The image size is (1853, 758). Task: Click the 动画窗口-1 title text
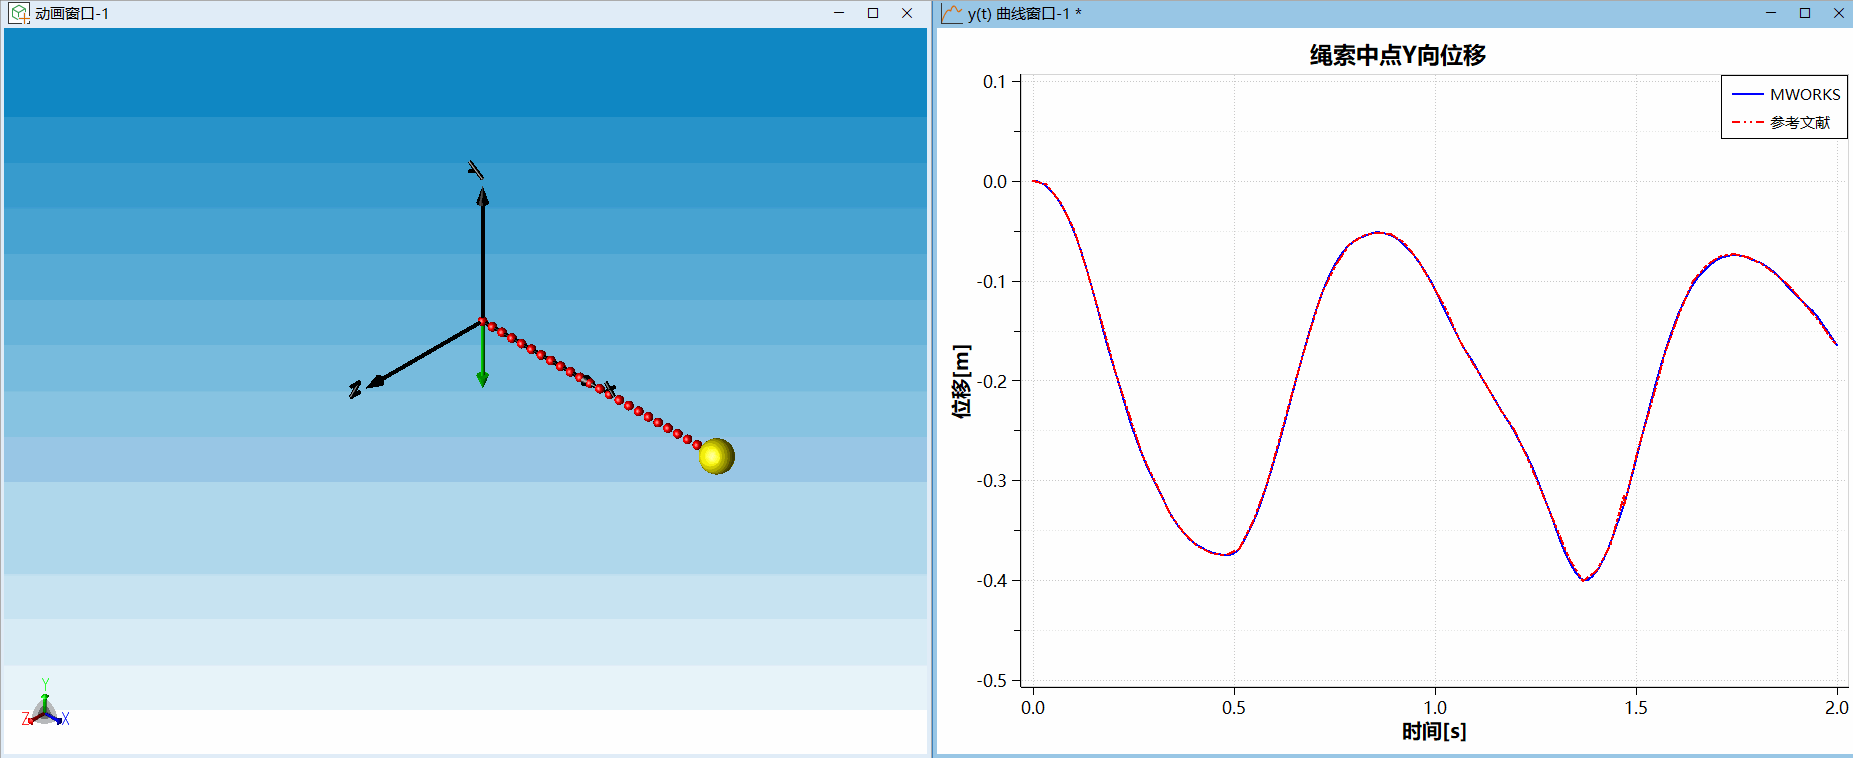click(72, 13)
